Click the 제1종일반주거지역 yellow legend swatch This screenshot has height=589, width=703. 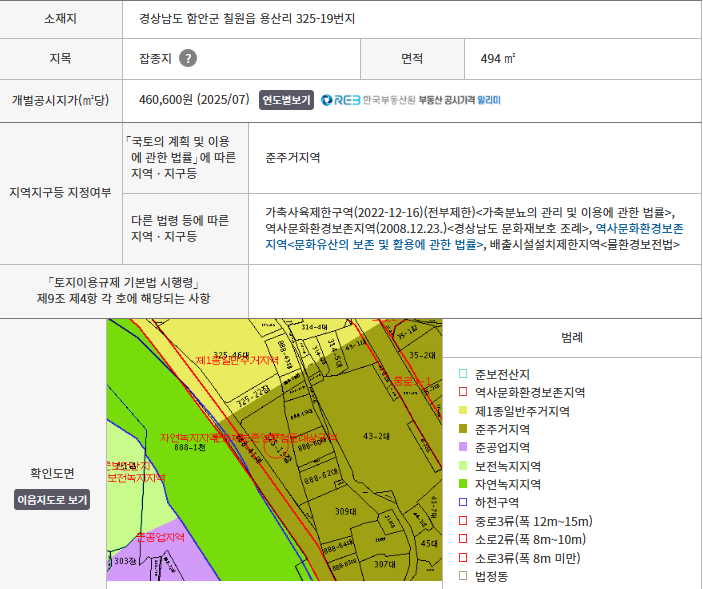click(x=463, y=411)
